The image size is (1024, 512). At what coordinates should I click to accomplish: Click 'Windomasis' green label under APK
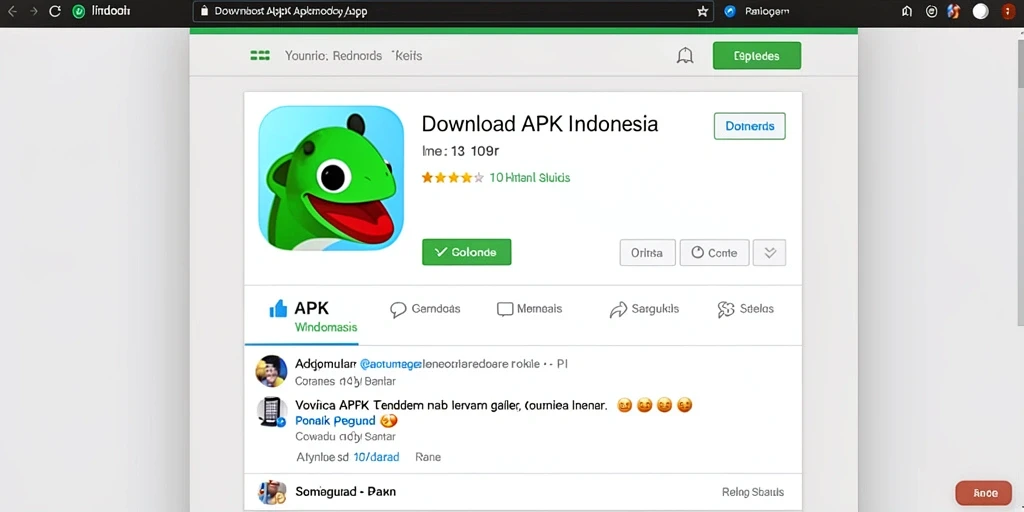(x=326, y=327)
